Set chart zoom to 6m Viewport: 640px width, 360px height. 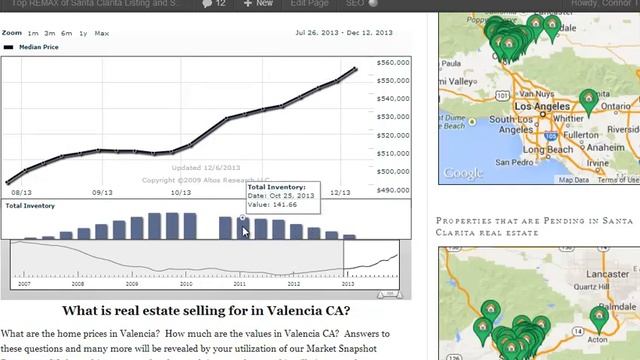click(x=67, y=33)
